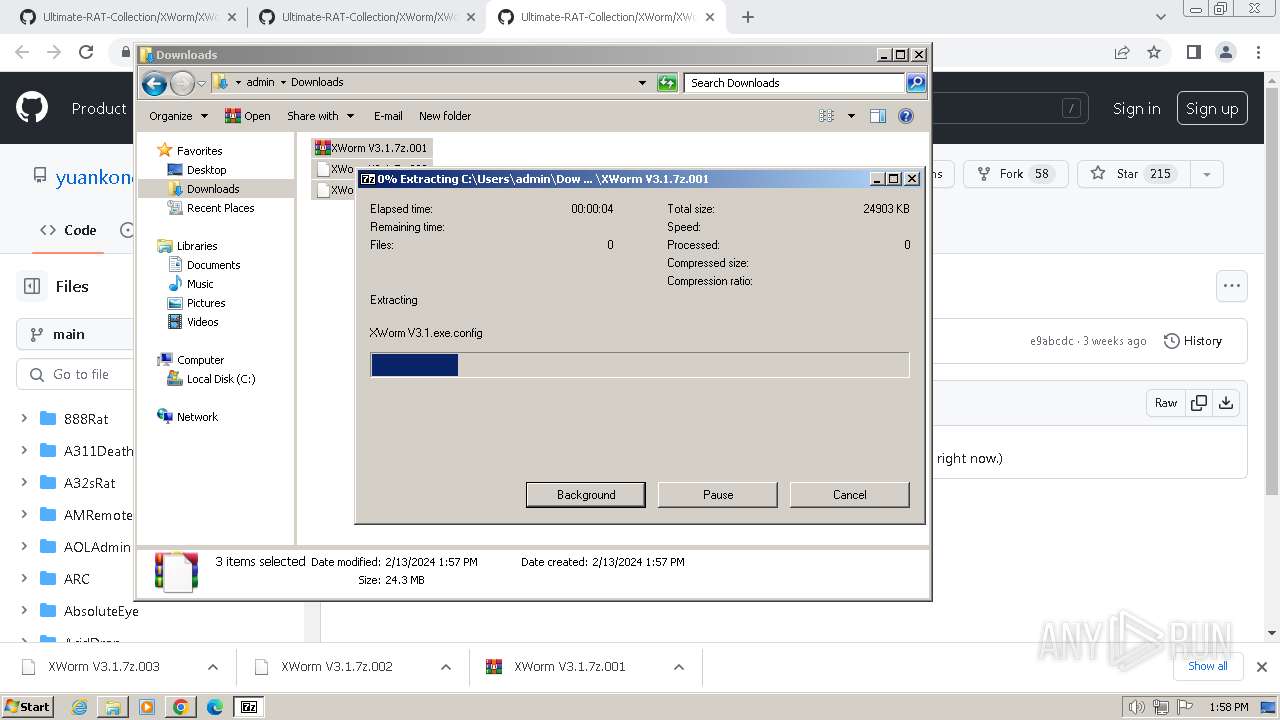
Task: Focus the Go to file search box
Action: [x=75, y=374]
